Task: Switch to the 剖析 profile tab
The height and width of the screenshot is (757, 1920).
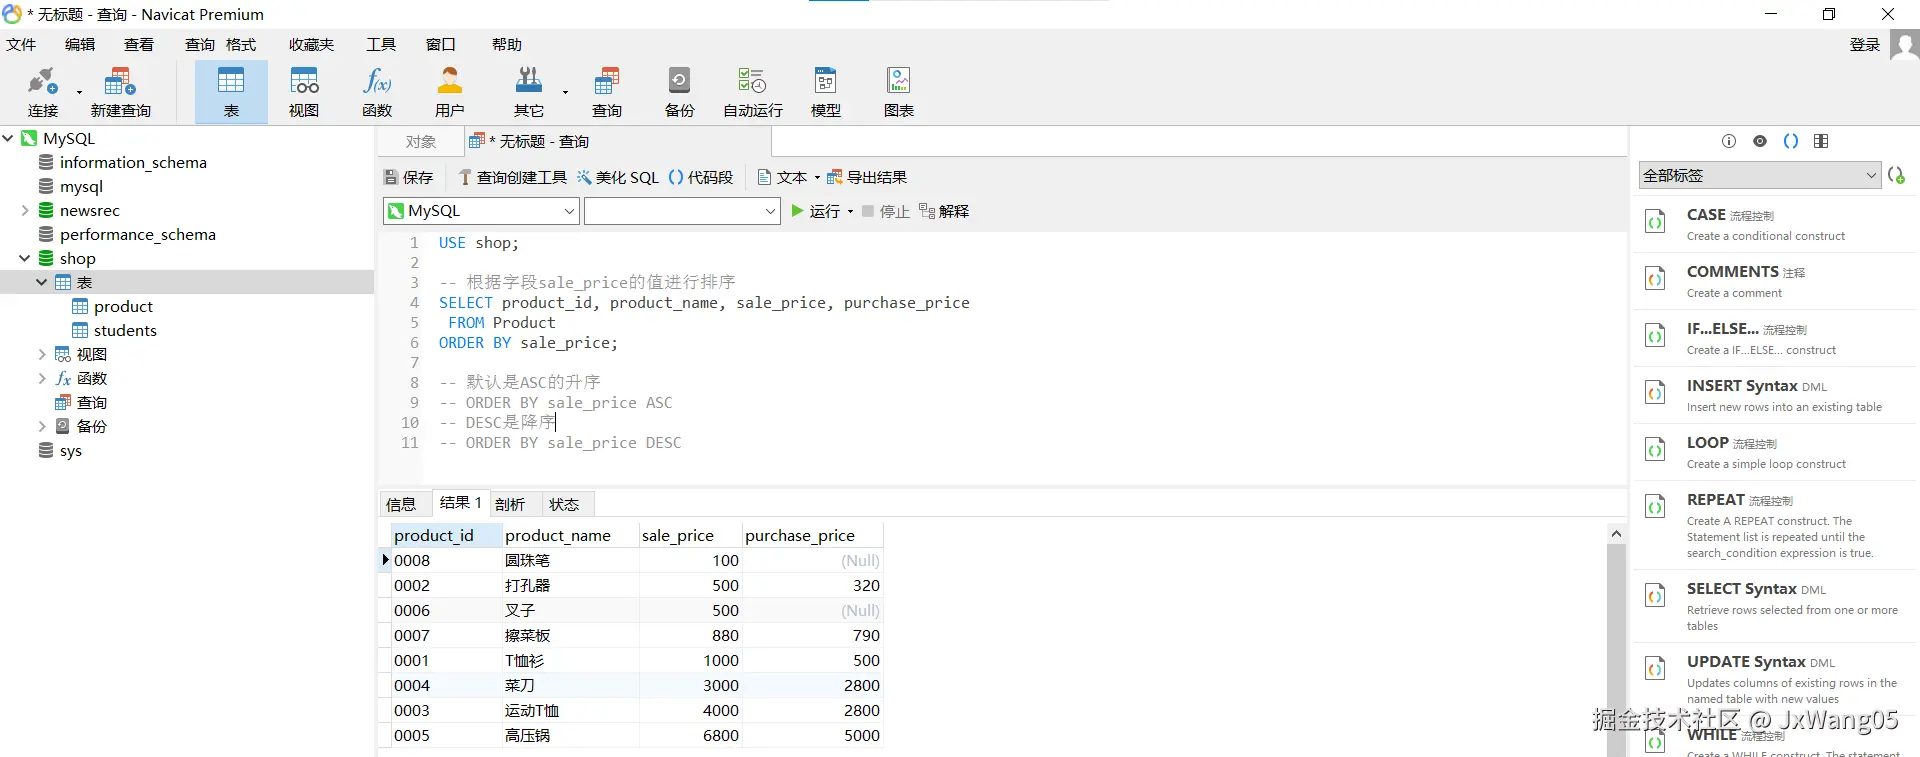Action: pos(510,504)
